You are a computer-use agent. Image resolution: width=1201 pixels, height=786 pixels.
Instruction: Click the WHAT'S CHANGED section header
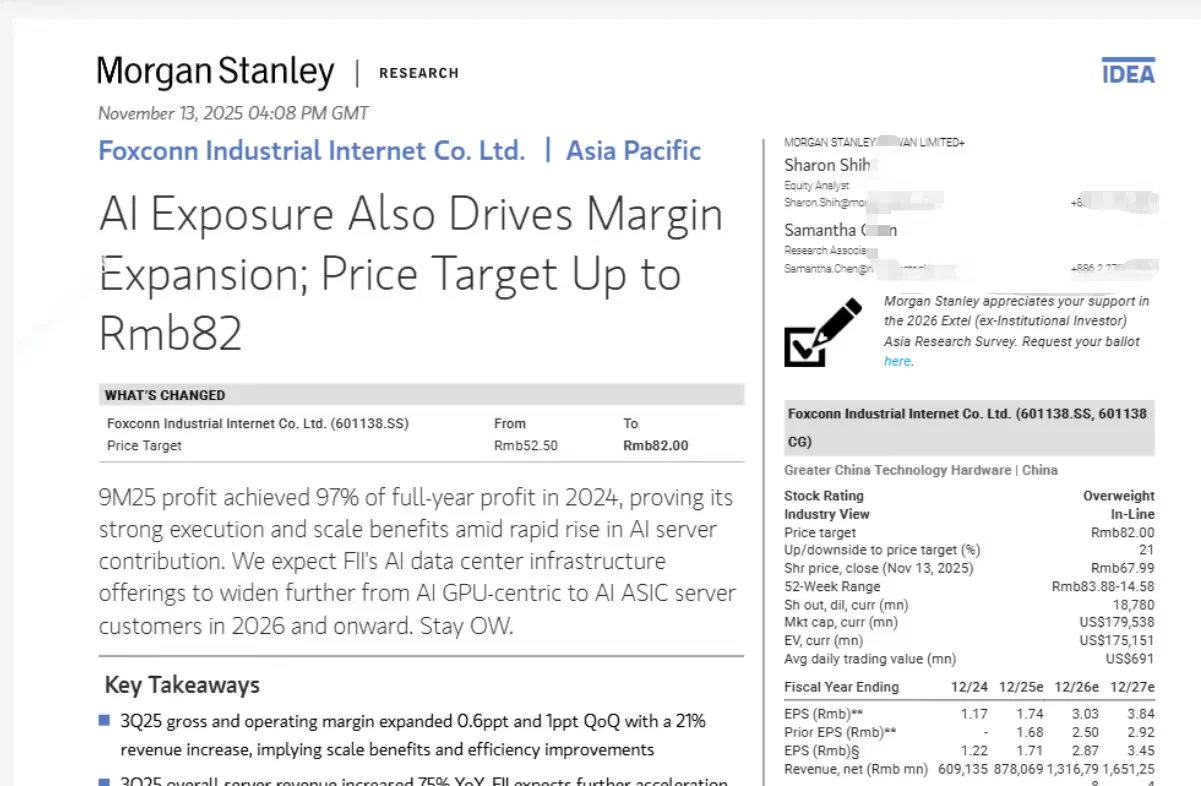[x=165, y=395]
